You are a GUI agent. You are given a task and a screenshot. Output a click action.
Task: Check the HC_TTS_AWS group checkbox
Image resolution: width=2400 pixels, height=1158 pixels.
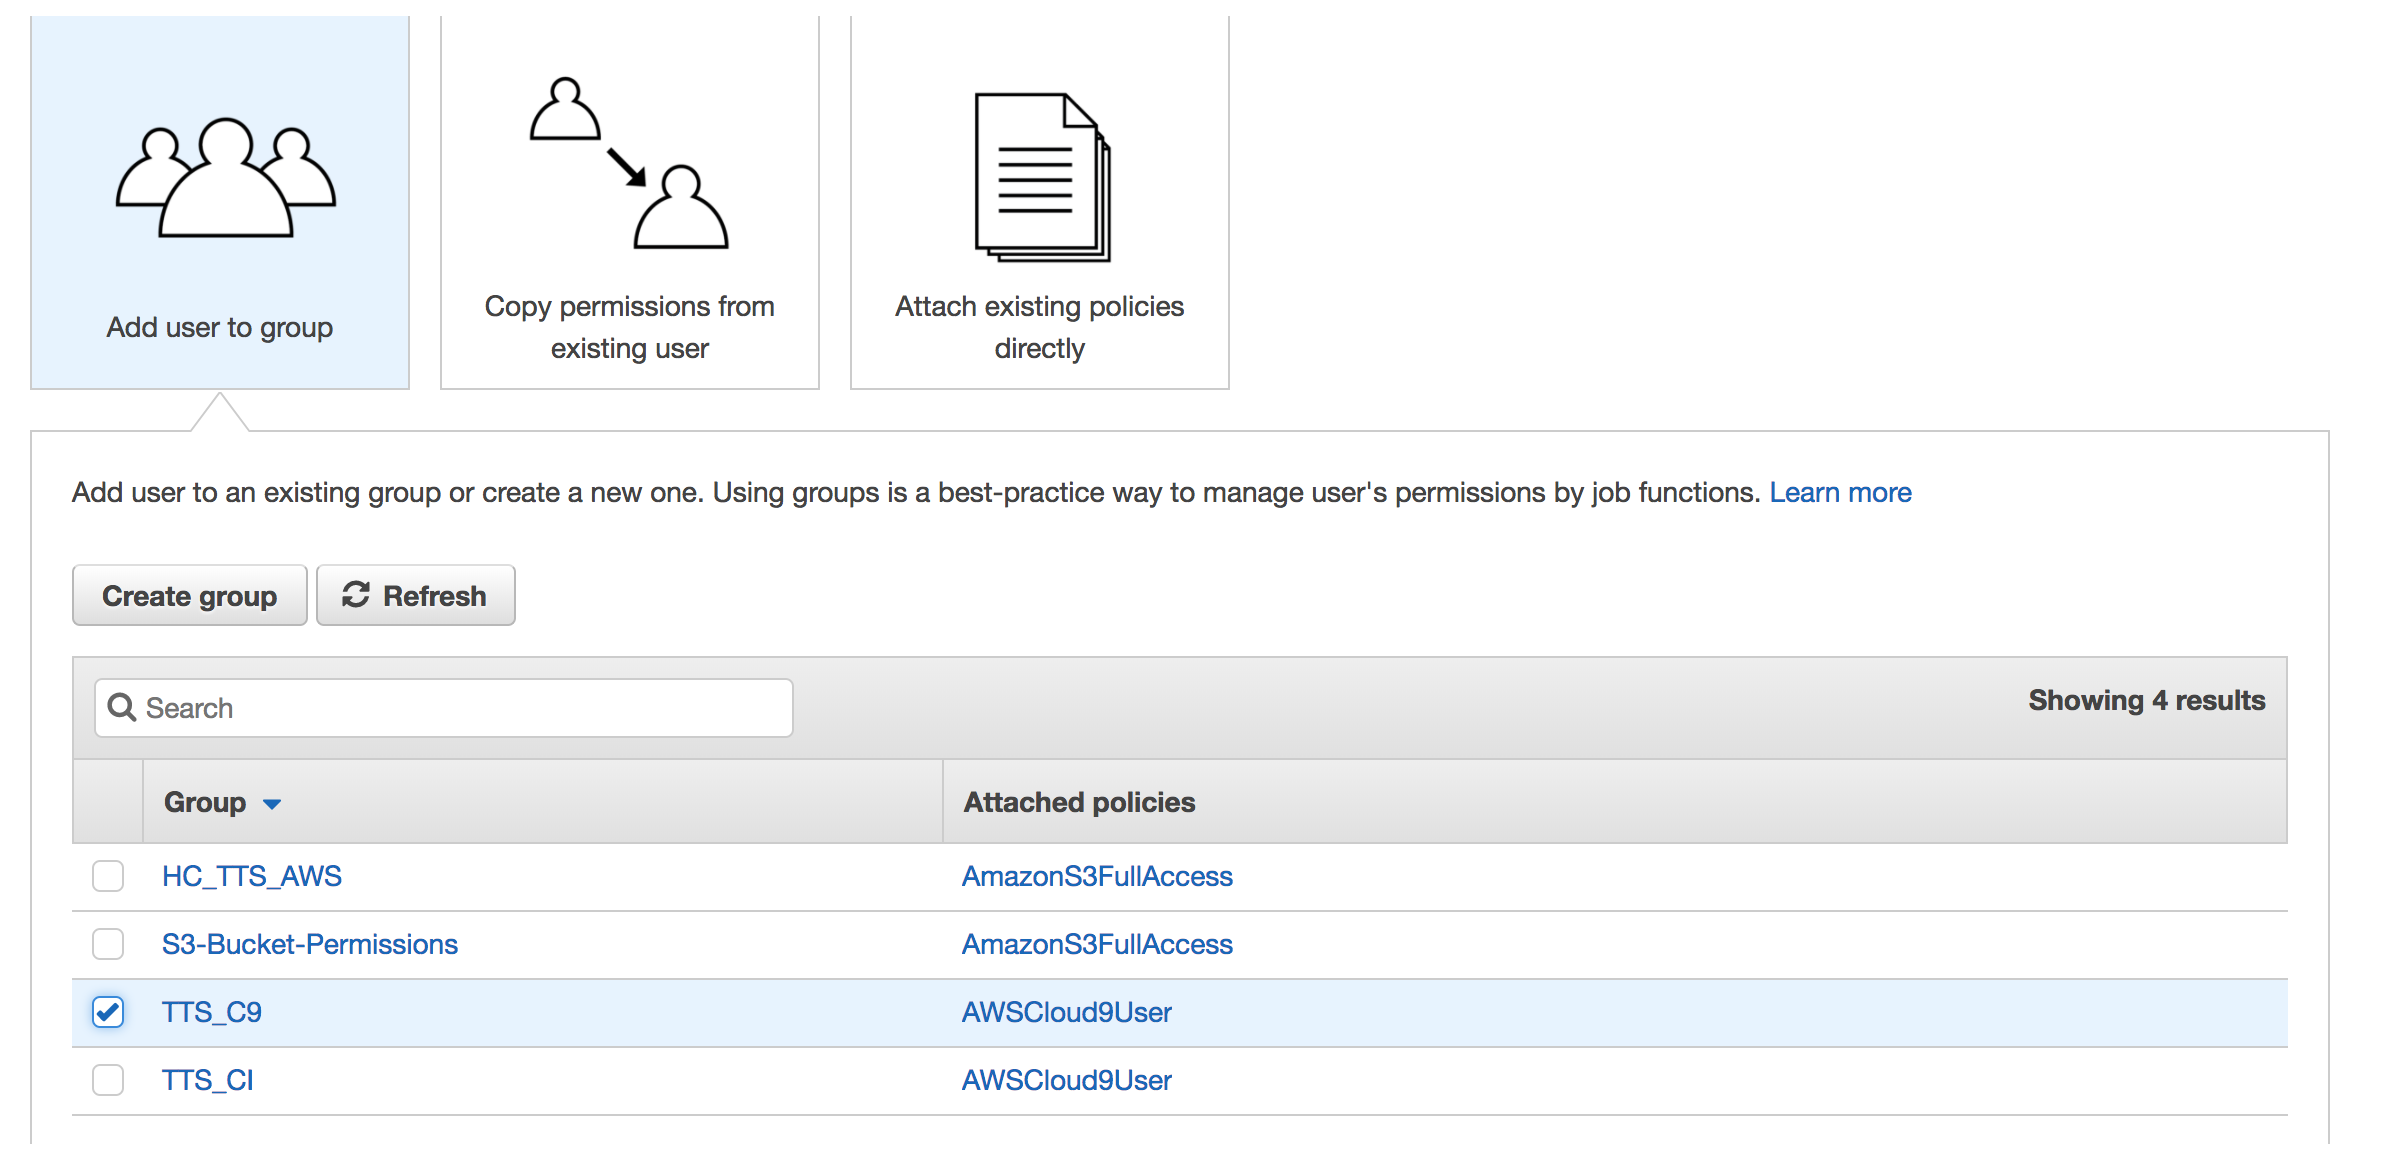[108, 876]
